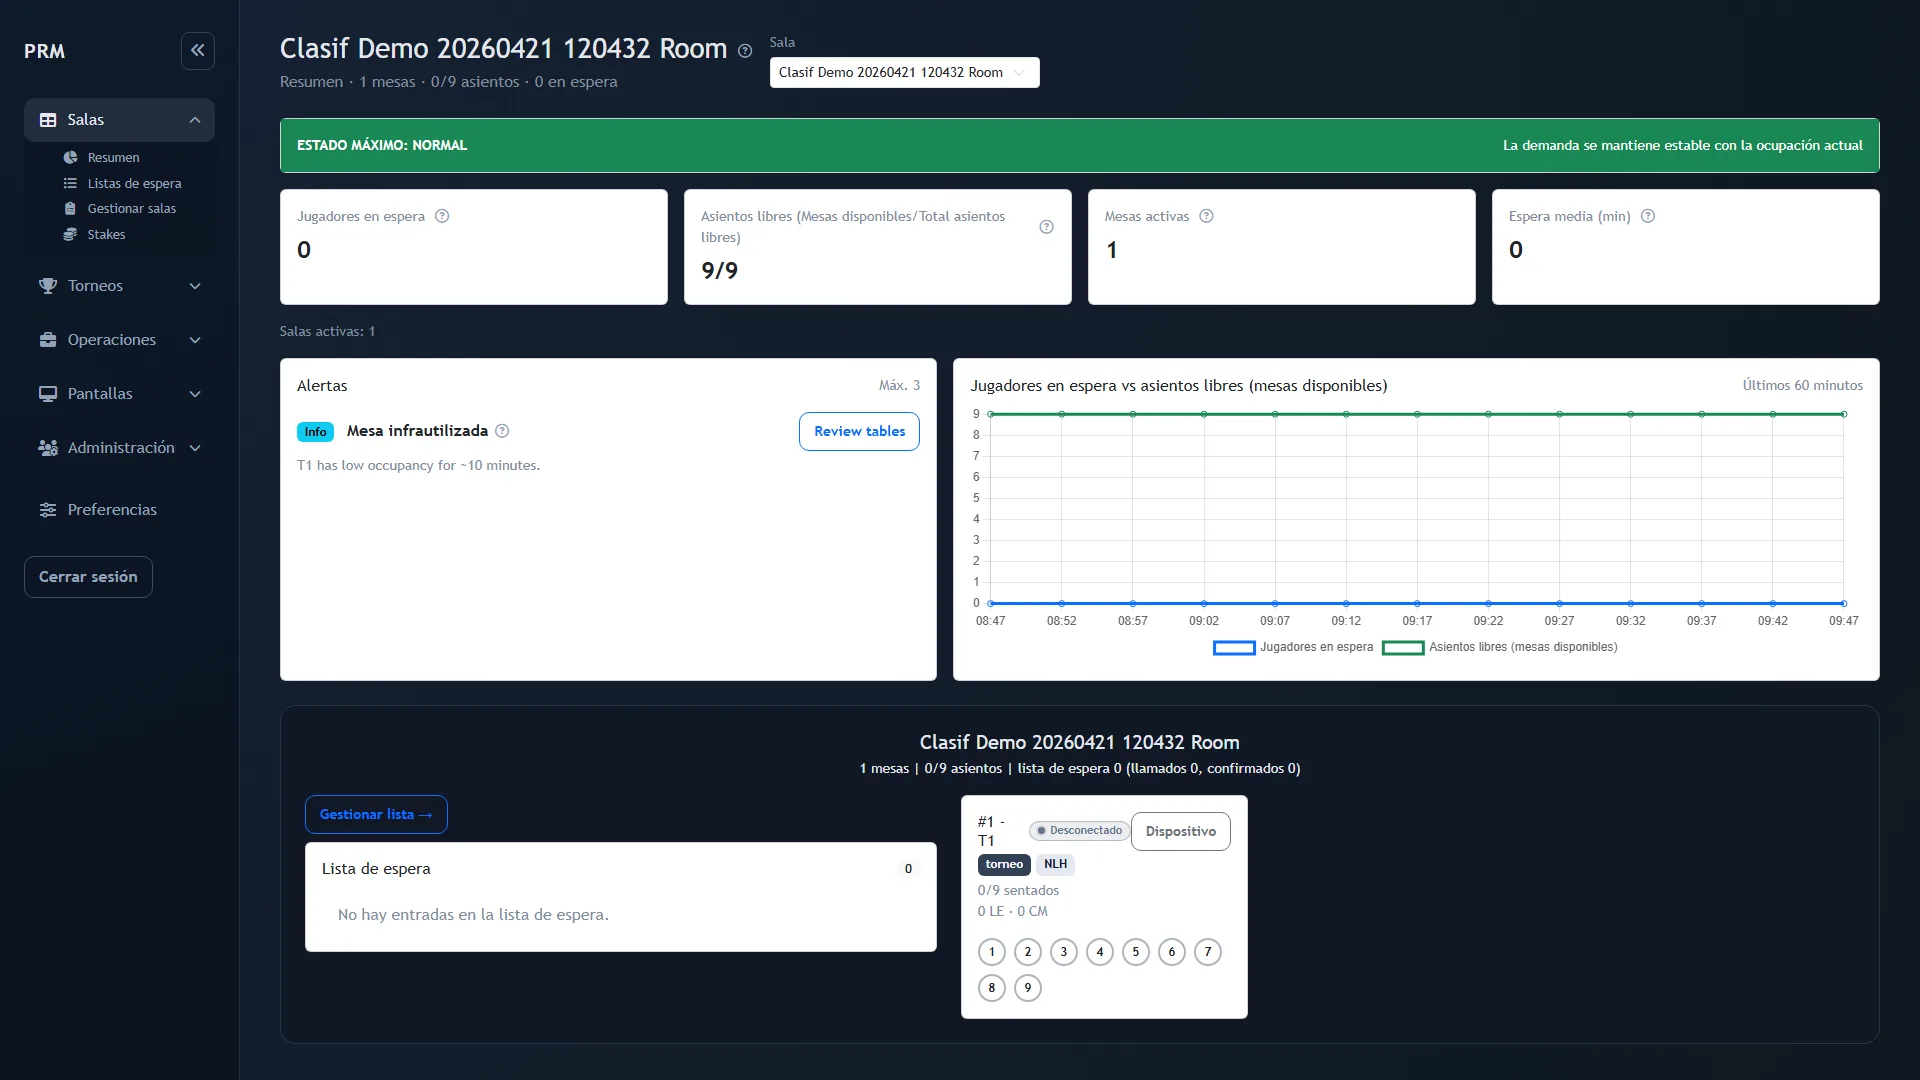Click the ESTADO MÁXIMO: NORMAL banner
This screenshot has height=1080, width=1920.
[1079, 145]
